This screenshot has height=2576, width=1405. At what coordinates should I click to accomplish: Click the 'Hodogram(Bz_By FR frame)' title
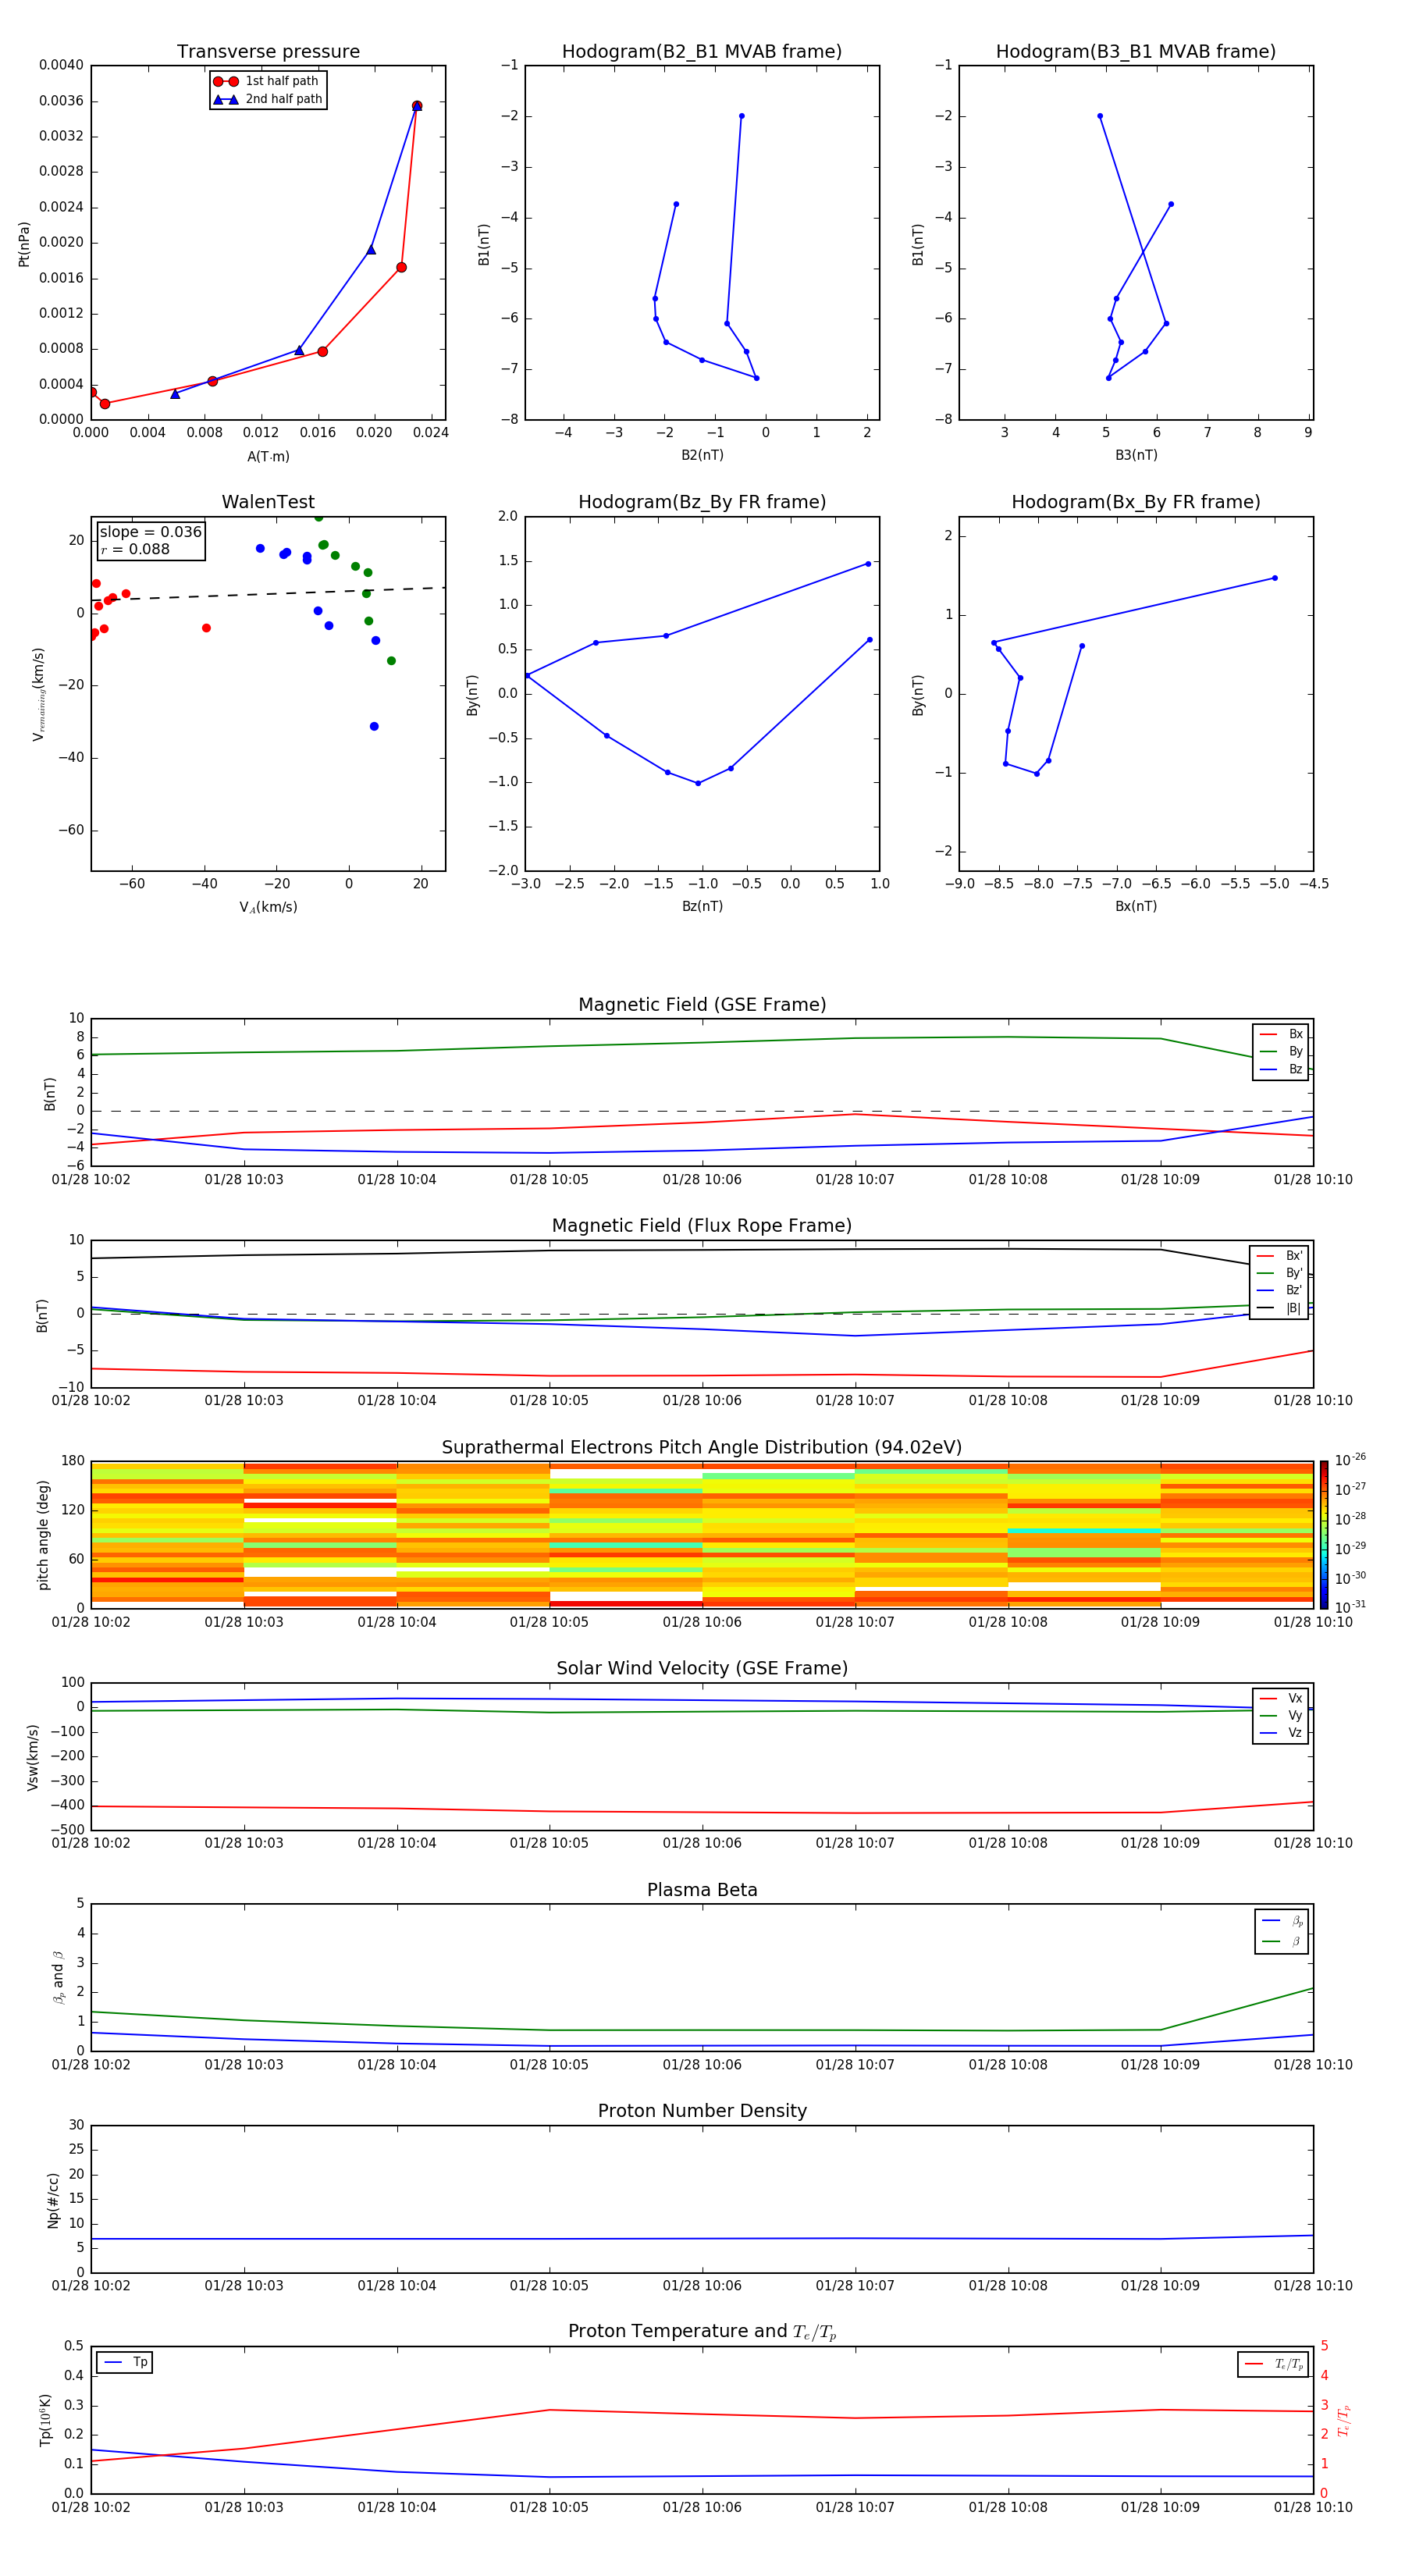coord(702,502)
